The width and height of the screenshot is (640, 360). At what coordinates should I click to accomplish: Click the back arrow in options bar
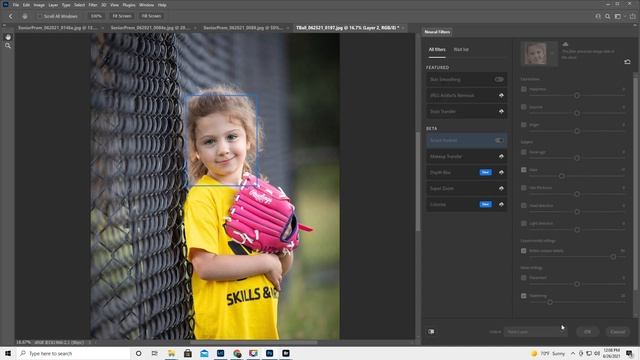click(x=11, y=16)
